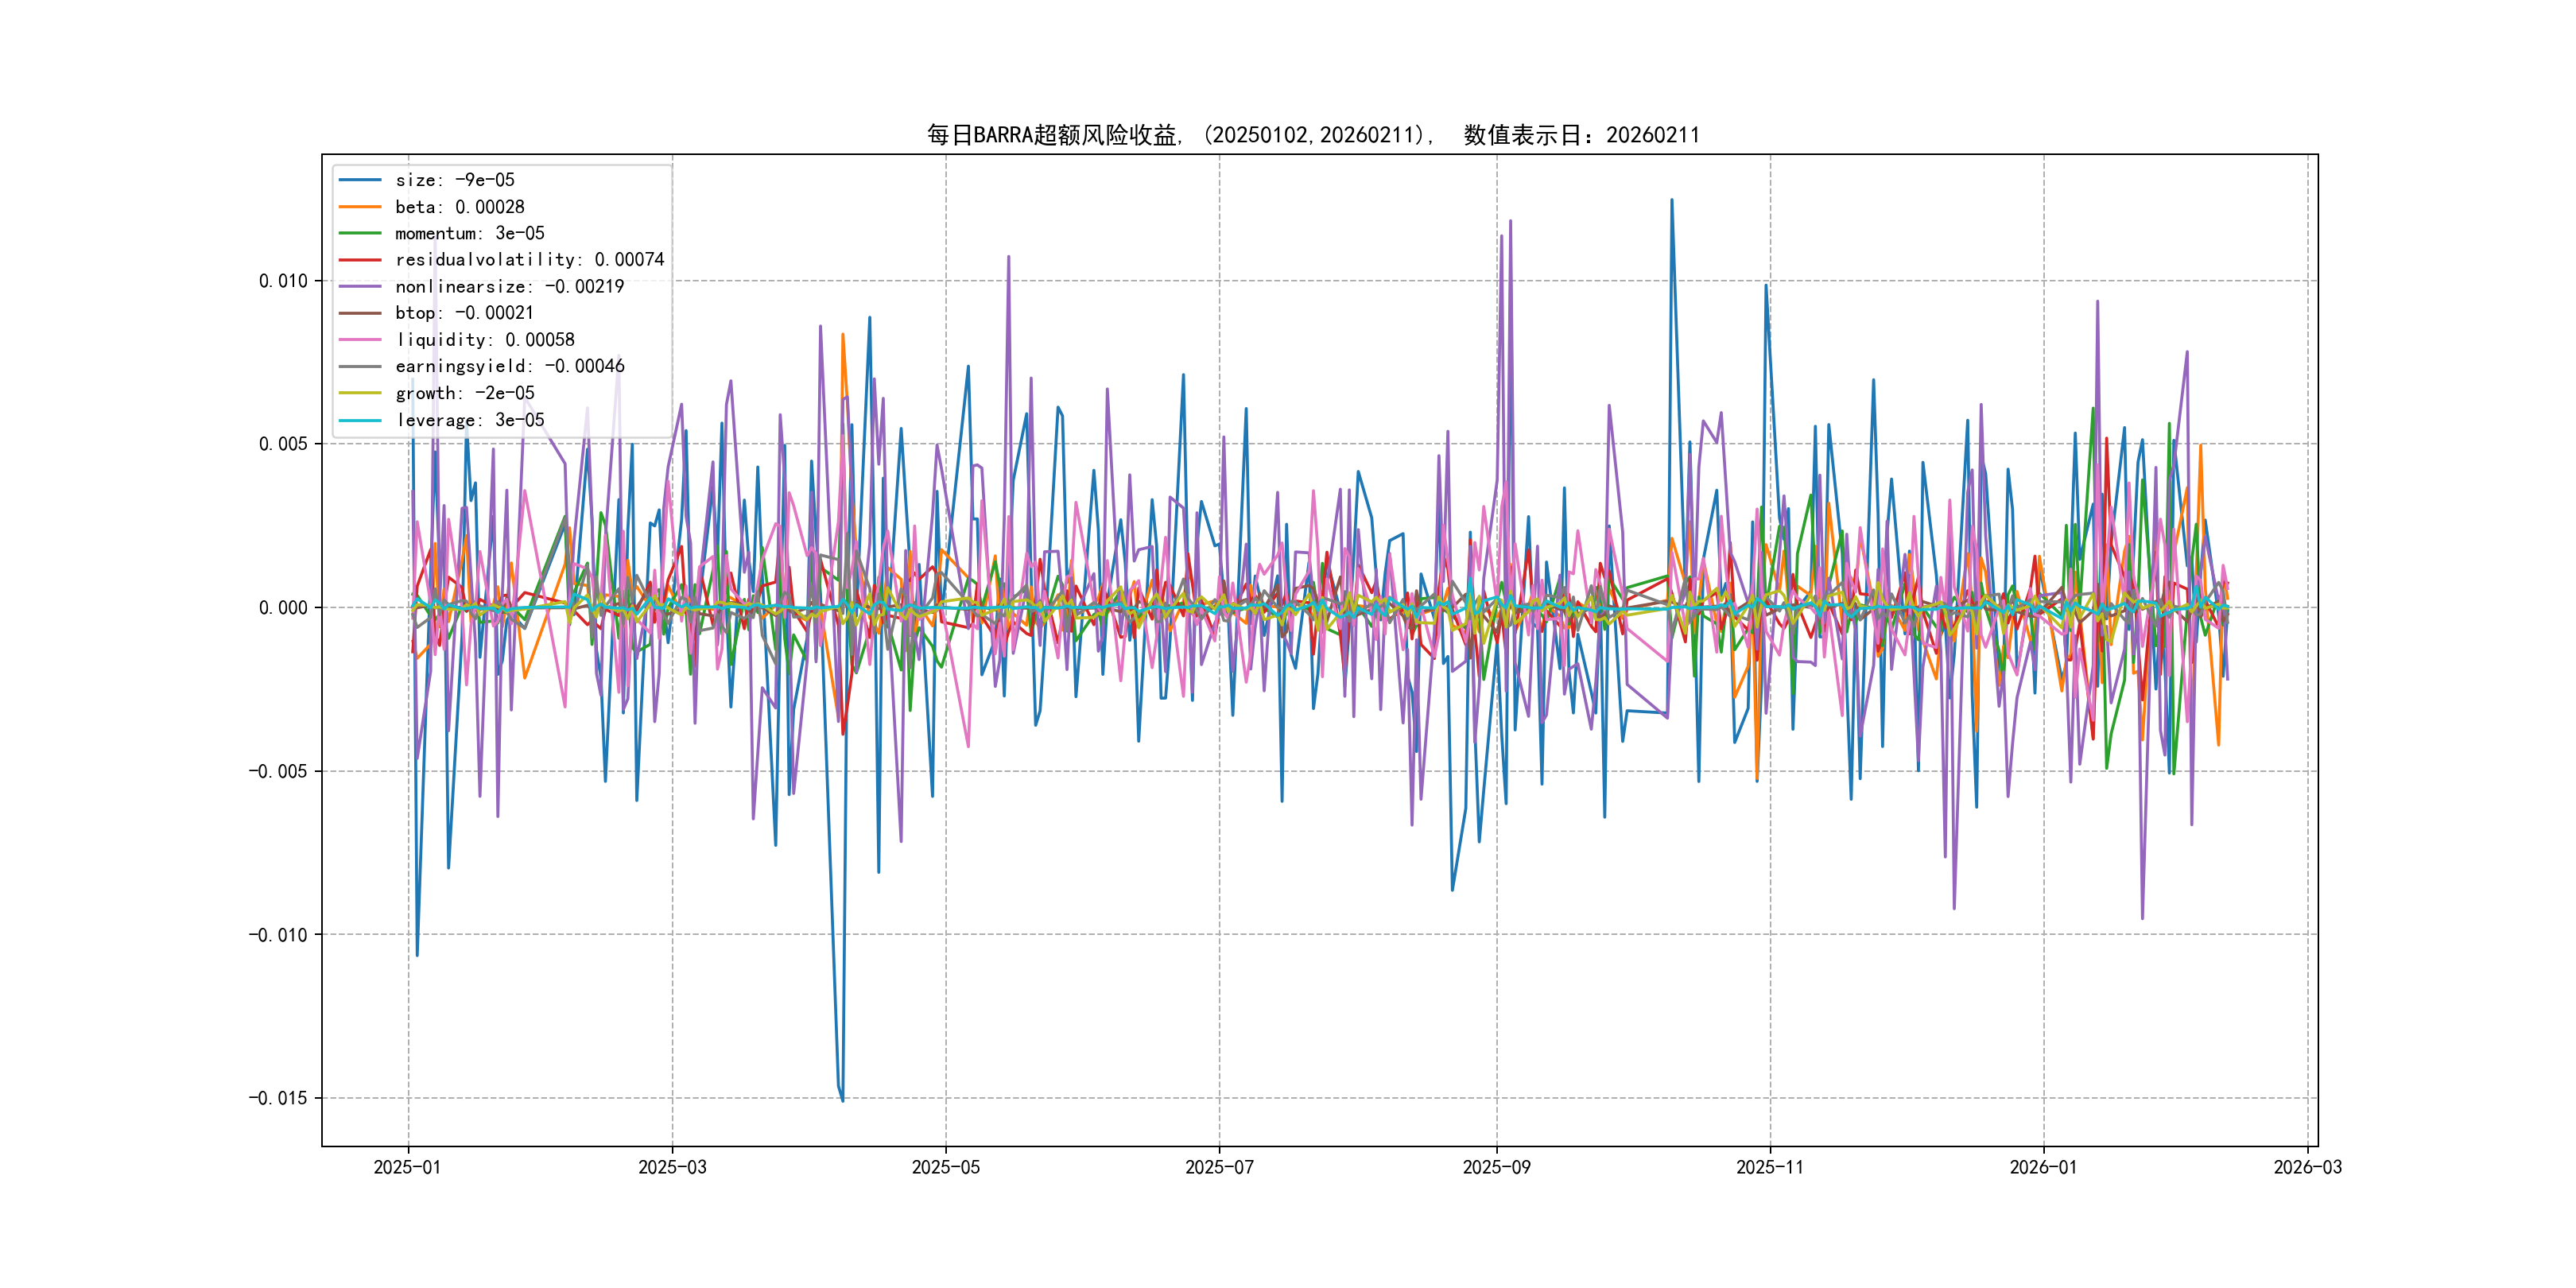Screen dimensions: 2576x1288
Task: Click the blue size legend line
Action: coord(360,180)
